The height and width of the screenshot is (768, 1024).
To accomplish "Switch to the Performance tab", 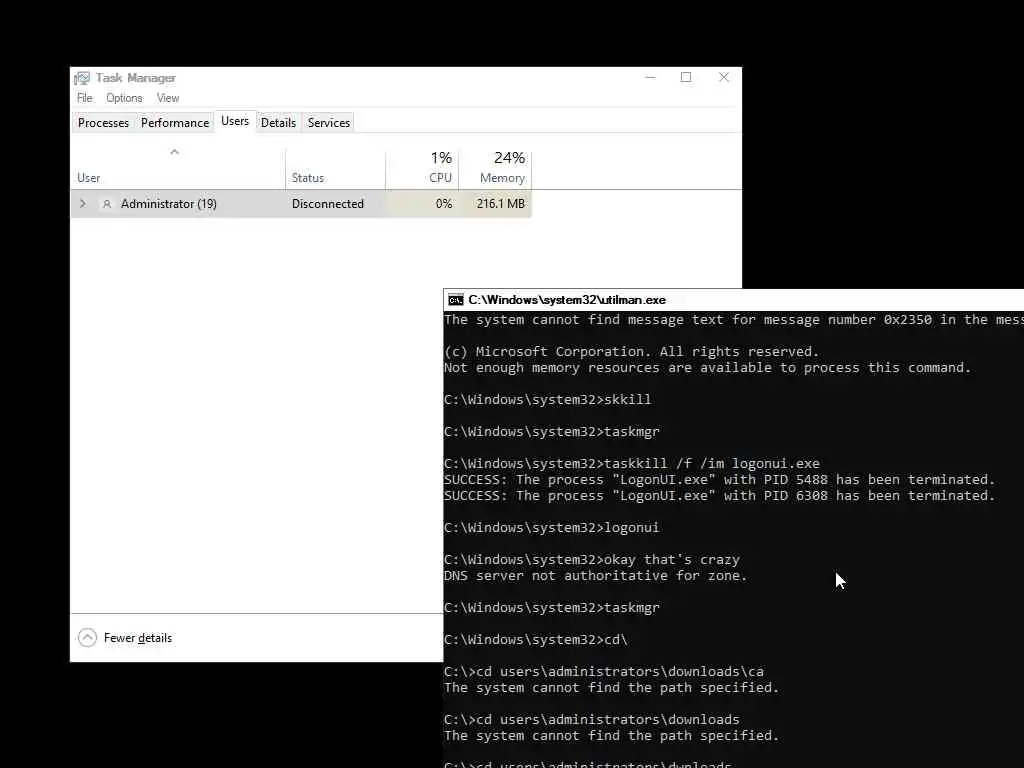I will pyautogui.click(x=175, y=123).
